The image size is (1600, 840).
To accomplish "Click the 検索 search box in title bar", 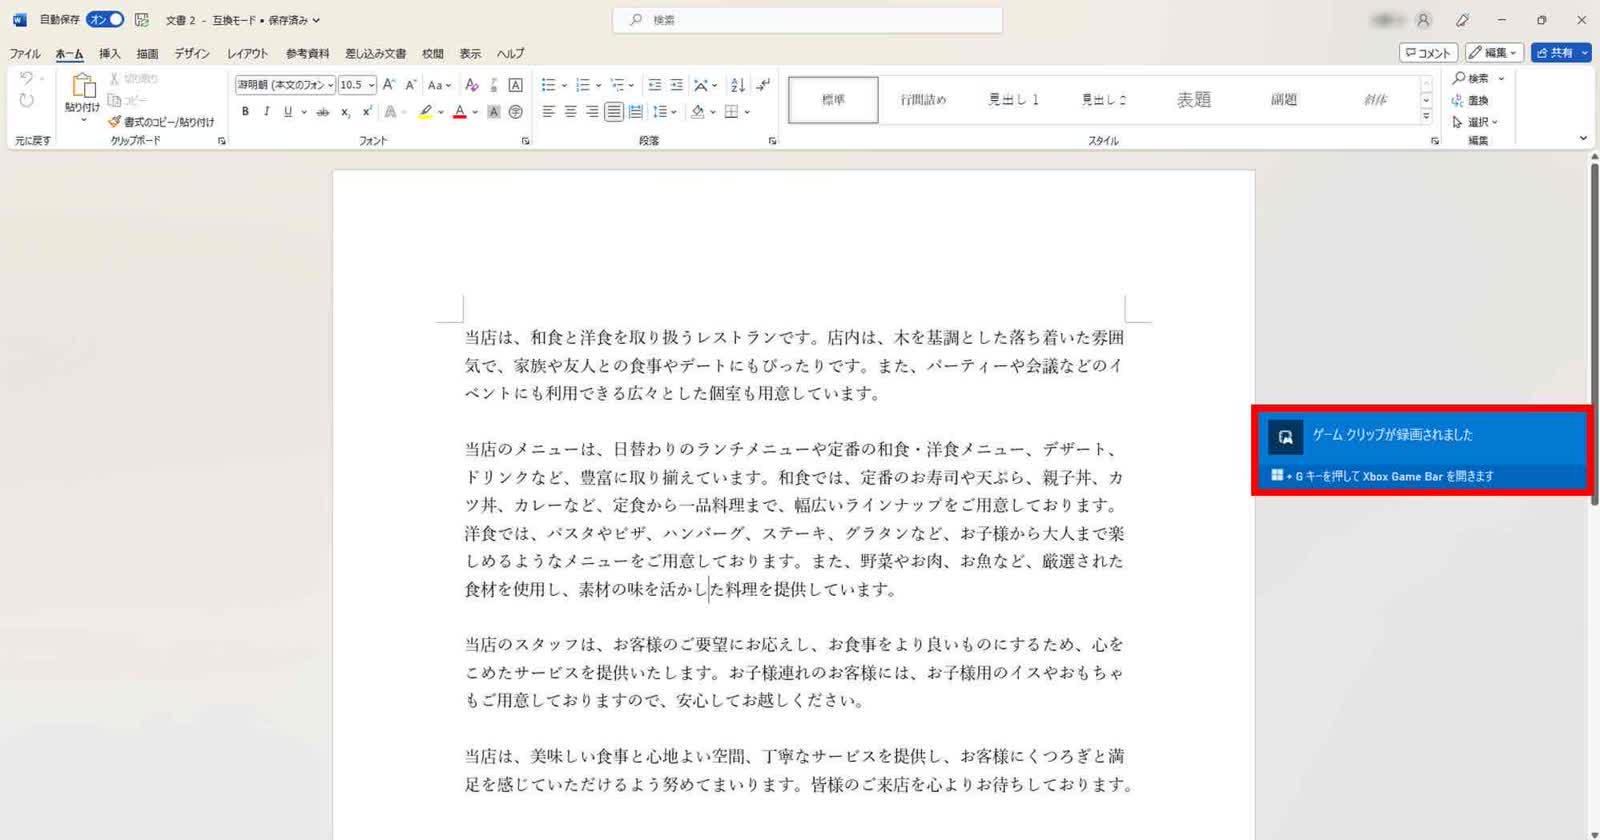I will pyautogui.click(x=808, y=20).
